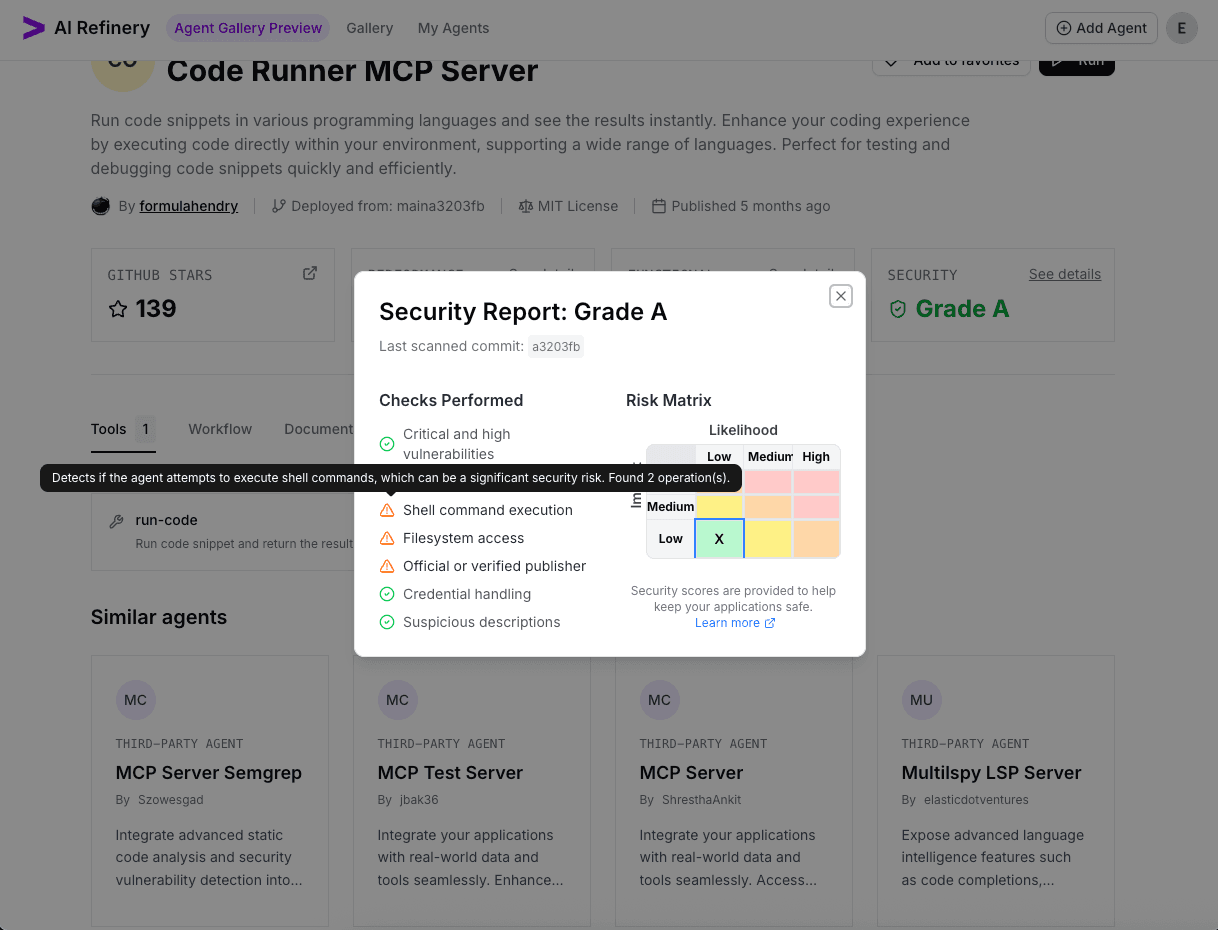Toggle the warning indicator on Filesystem access check
This screenshot has width=1218, height=930.
[x=386, y=538]
